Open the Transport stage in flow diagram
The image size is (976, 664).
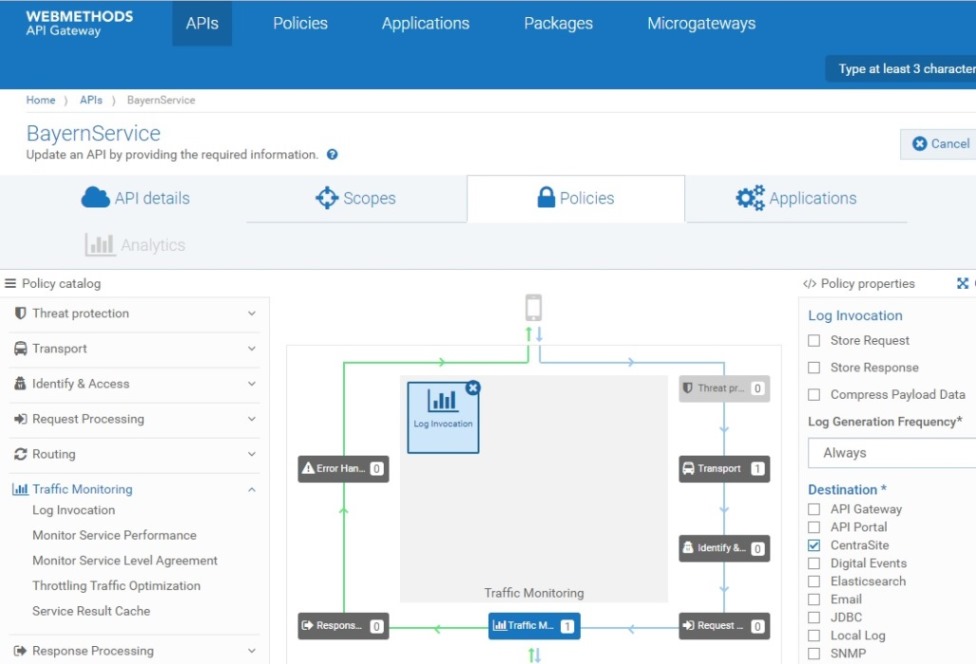click(x=724, y=469)
